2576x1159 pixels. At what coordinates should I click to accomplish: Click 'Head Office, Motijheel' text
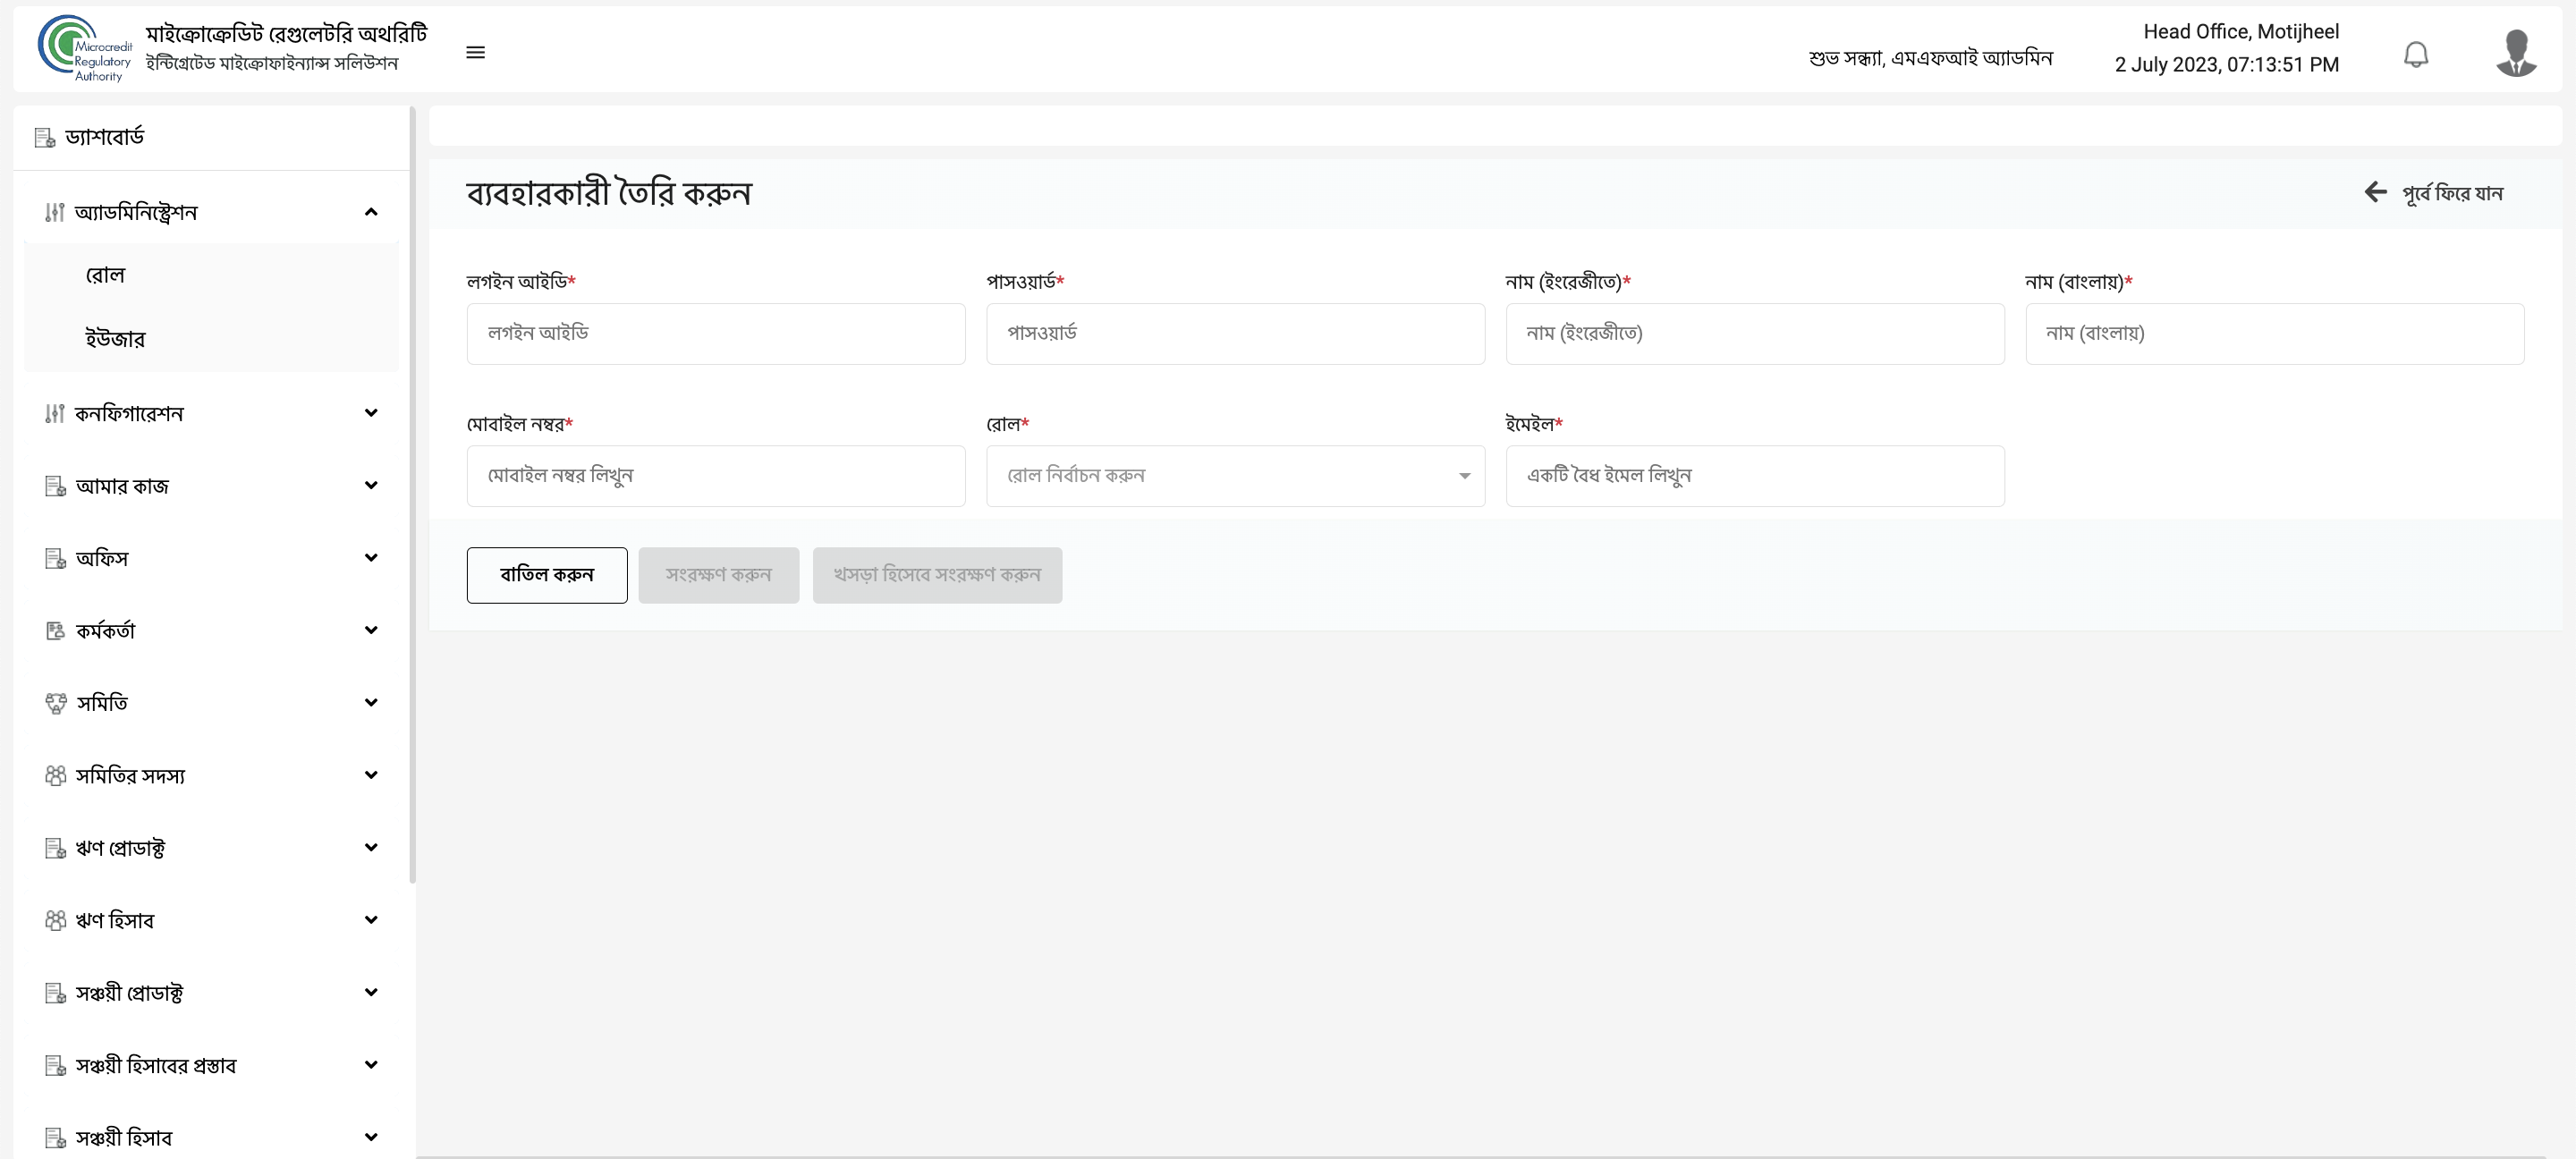2240,32
